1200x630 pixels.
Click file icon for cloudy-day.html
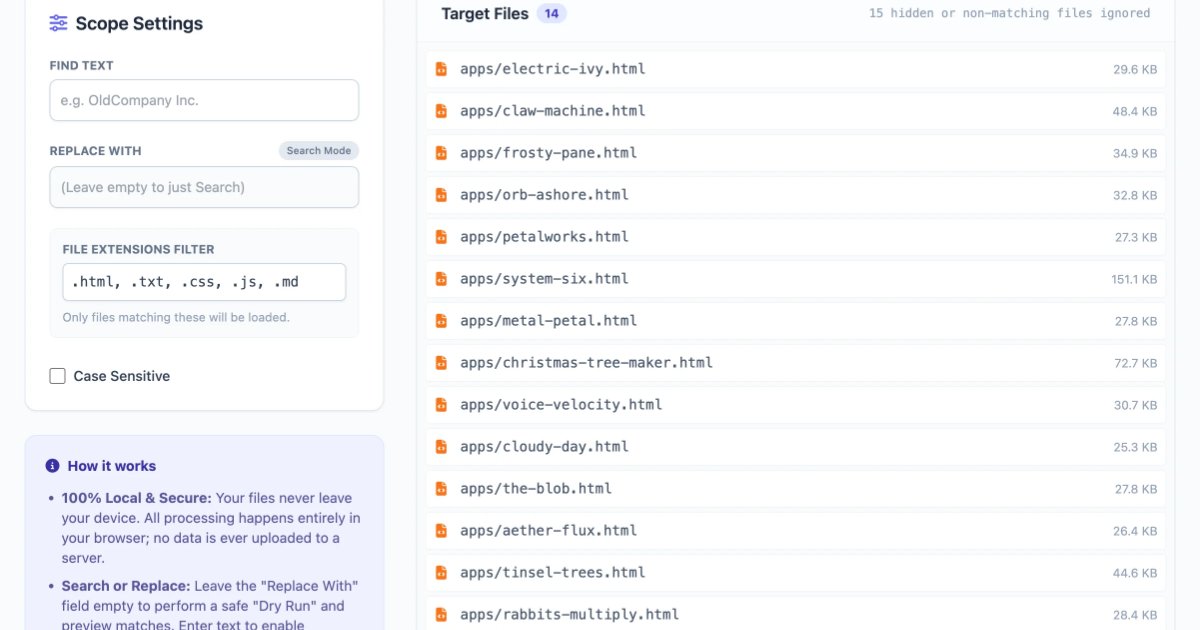(x=441, y=447)
